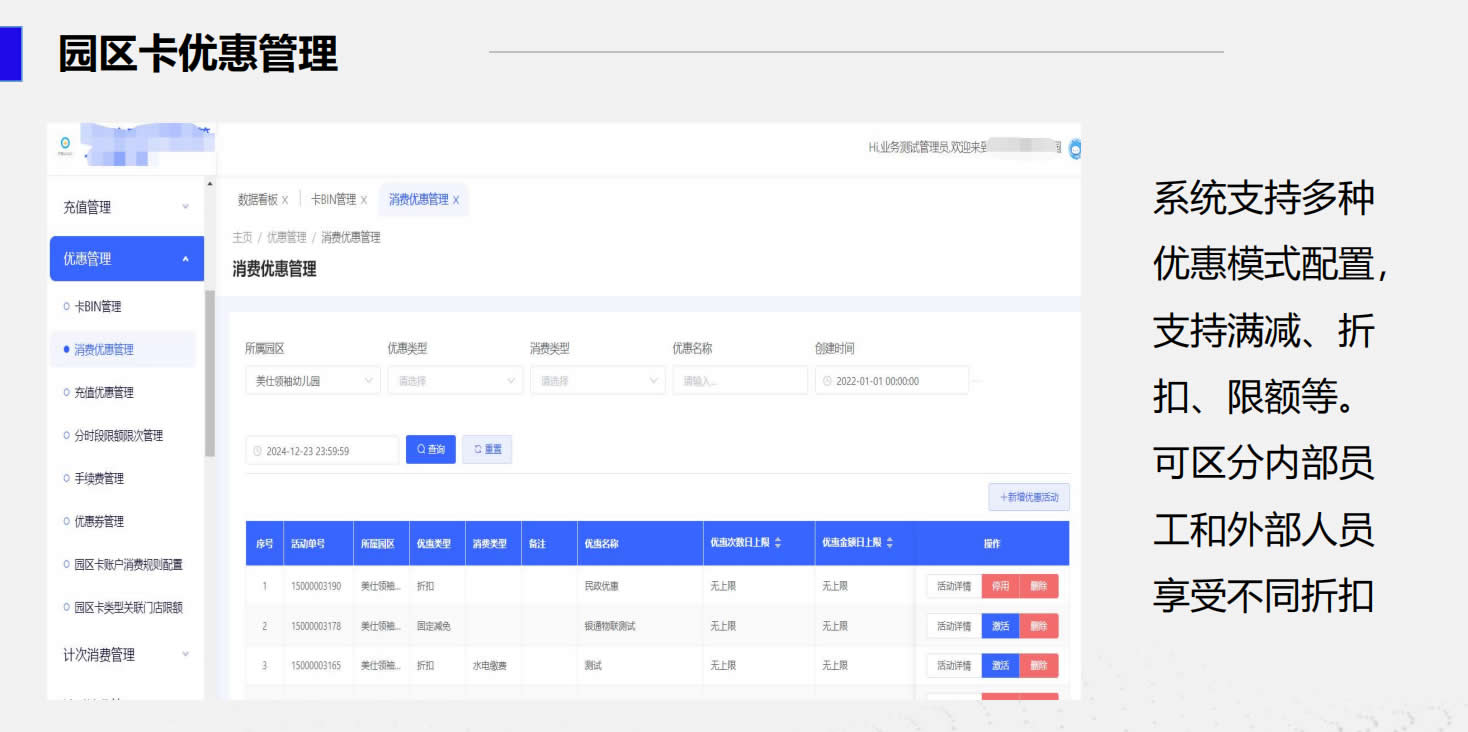Click the 优惠名称 text input field
Screen dimensions: 1468x732
tap(740, 381)
